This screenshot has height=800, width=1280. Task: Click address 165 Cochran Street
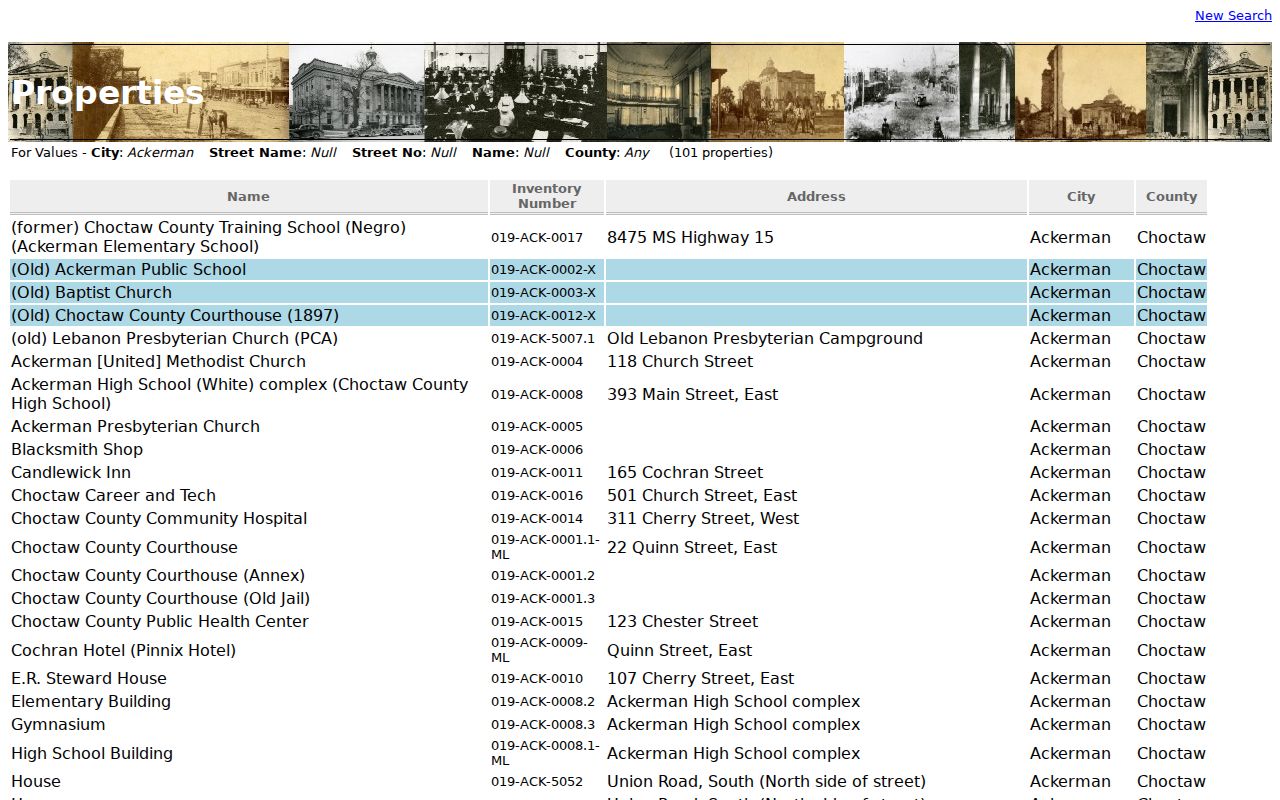point(685,472)
